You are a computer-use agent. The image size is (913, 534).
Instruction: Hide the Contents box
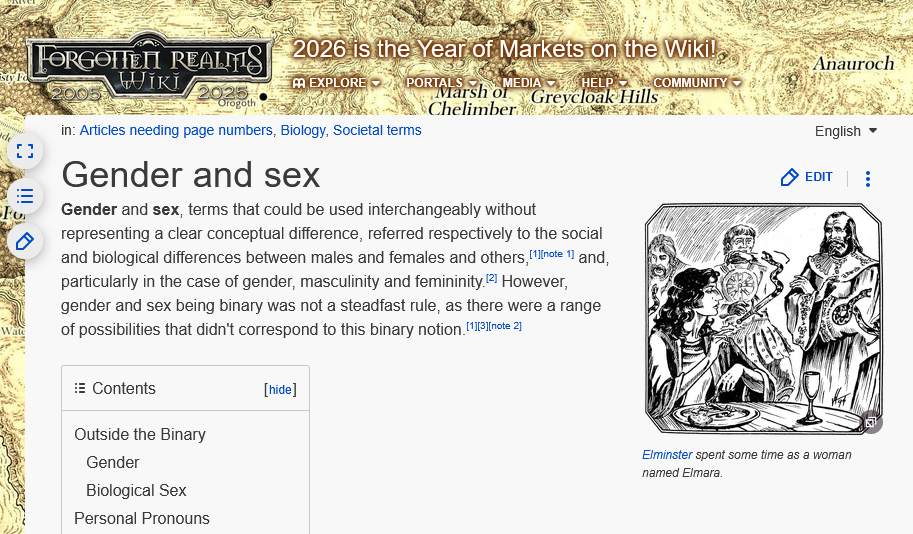point(280,390)
